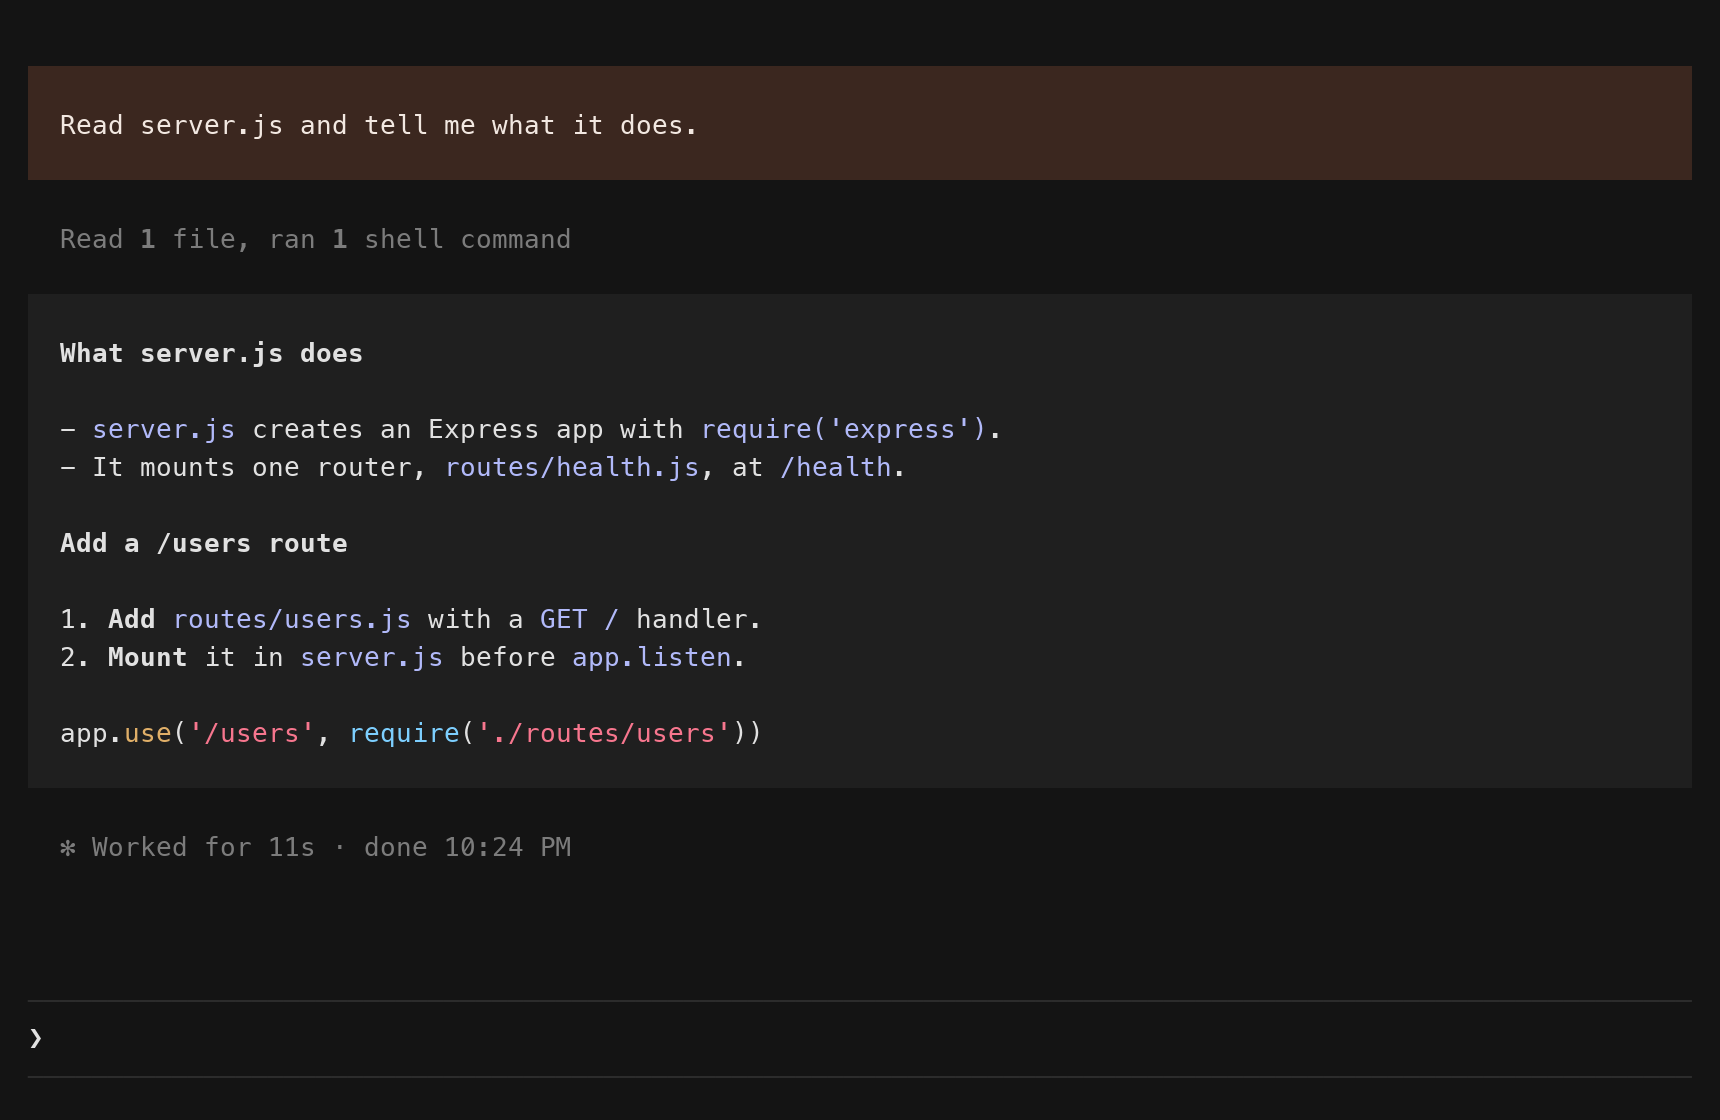1720x1120 pixels.
Task: Click the routes/users.js inline code
Action: pos(292,619)
